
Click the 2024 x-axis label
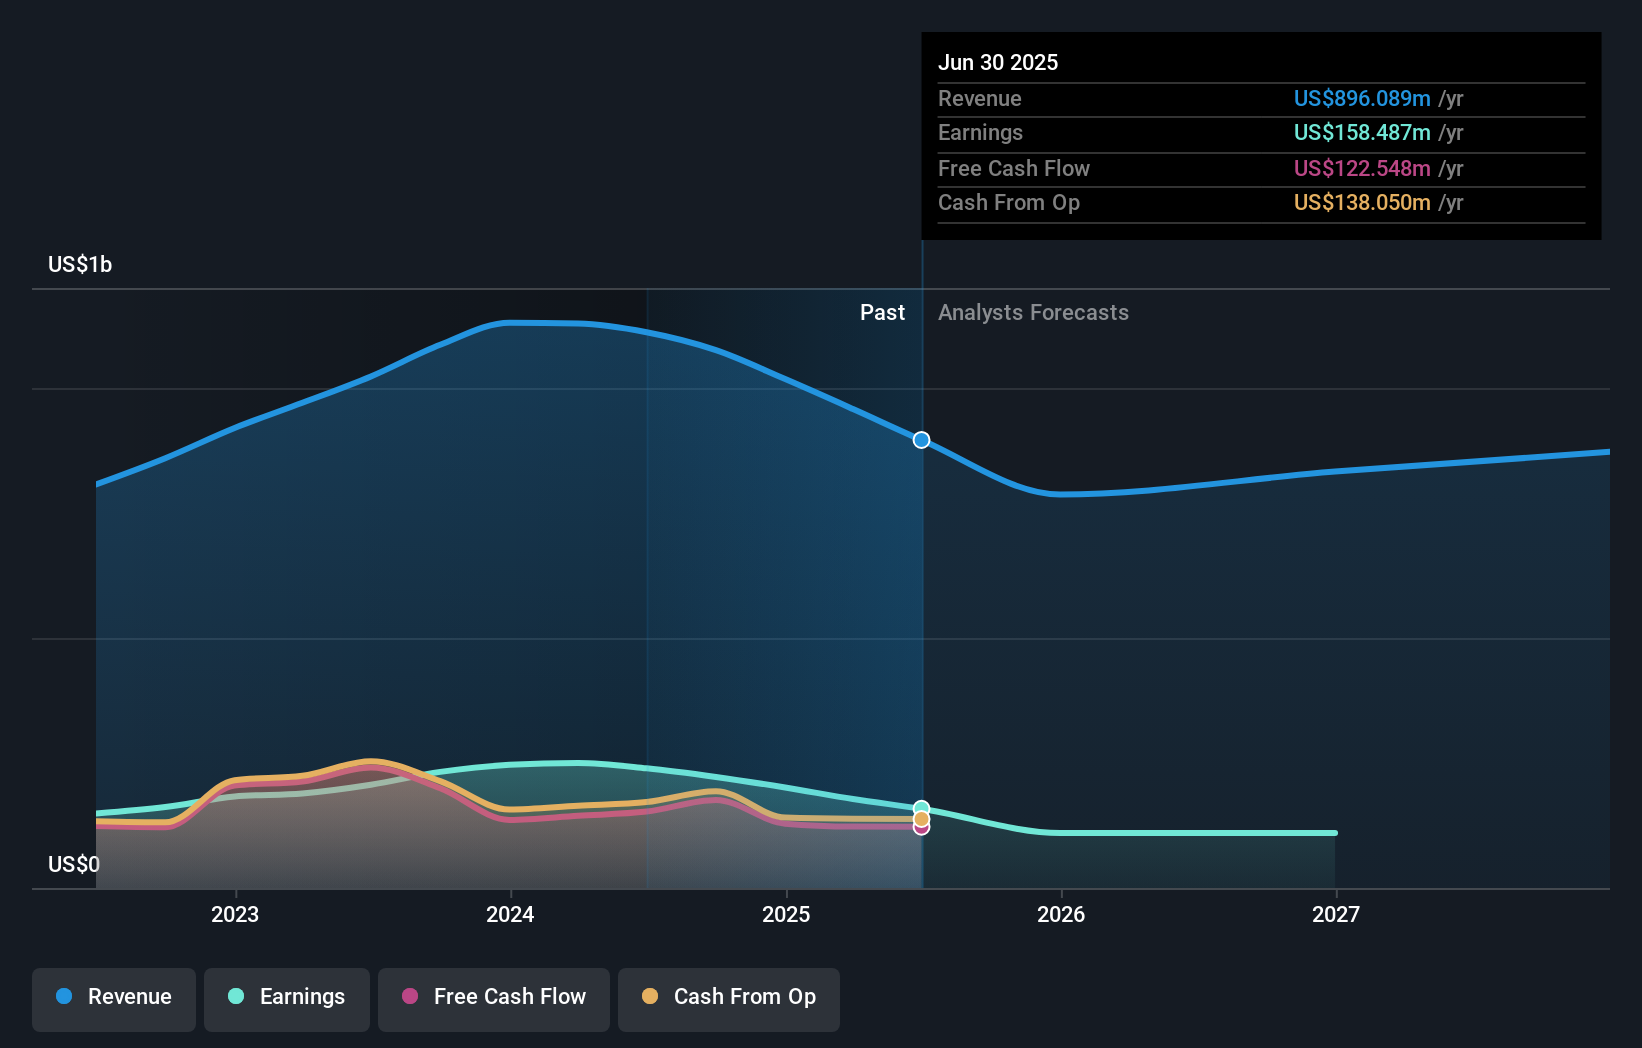(510, 914)
